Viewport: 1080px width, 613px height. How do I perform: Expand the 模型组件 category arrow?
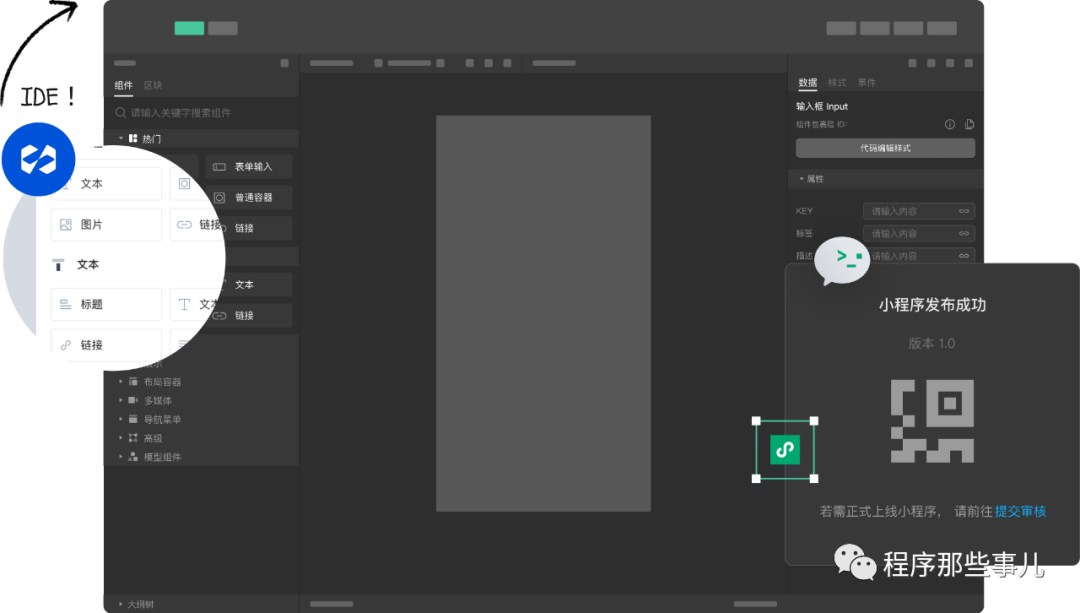click(x=121, y=457)
